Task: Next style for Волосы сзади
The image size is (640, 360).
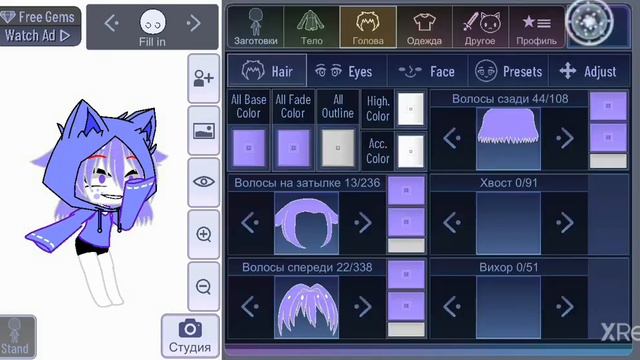Action: click(x=564, y=138)
